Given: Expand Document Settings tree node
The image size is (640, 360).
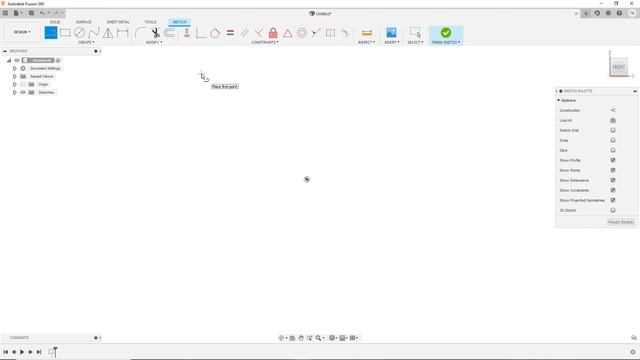Looking at the screenshot, I should pos(15,69).
